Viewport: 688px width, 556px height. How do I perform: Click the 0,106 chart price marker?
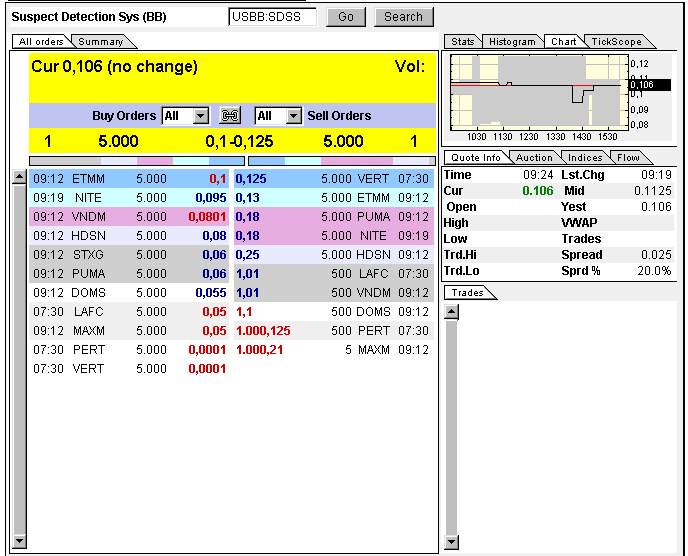(650, 85)
